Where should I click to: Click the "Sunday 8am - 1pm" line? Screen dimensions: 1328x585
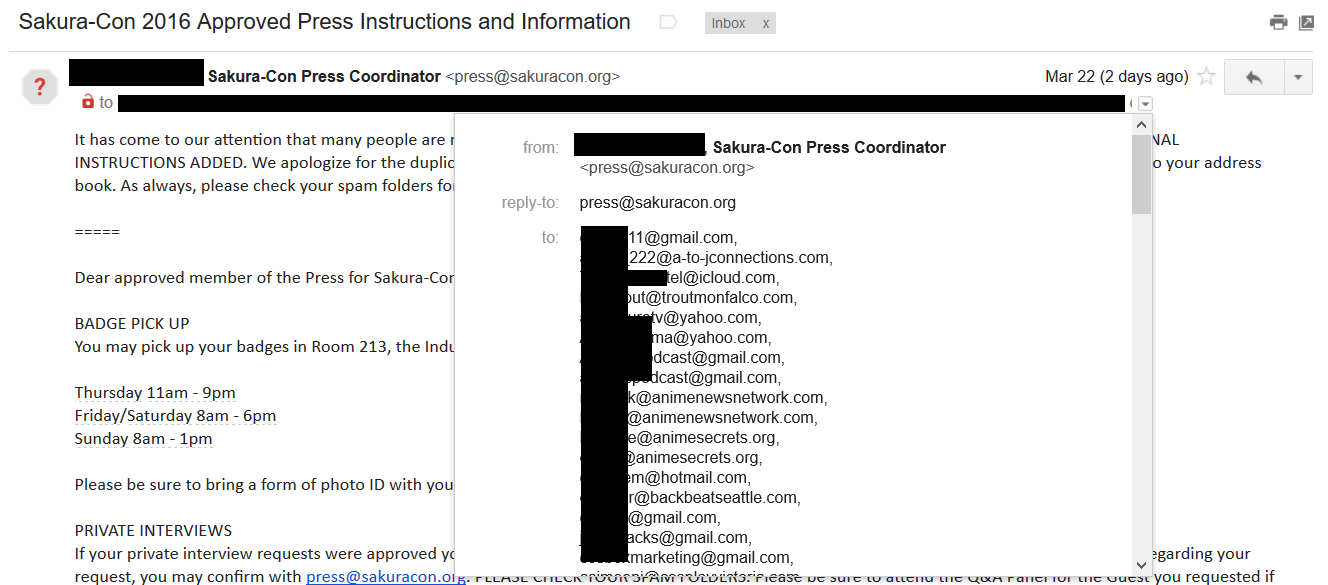pyautogui.click(x=143, y=438)
